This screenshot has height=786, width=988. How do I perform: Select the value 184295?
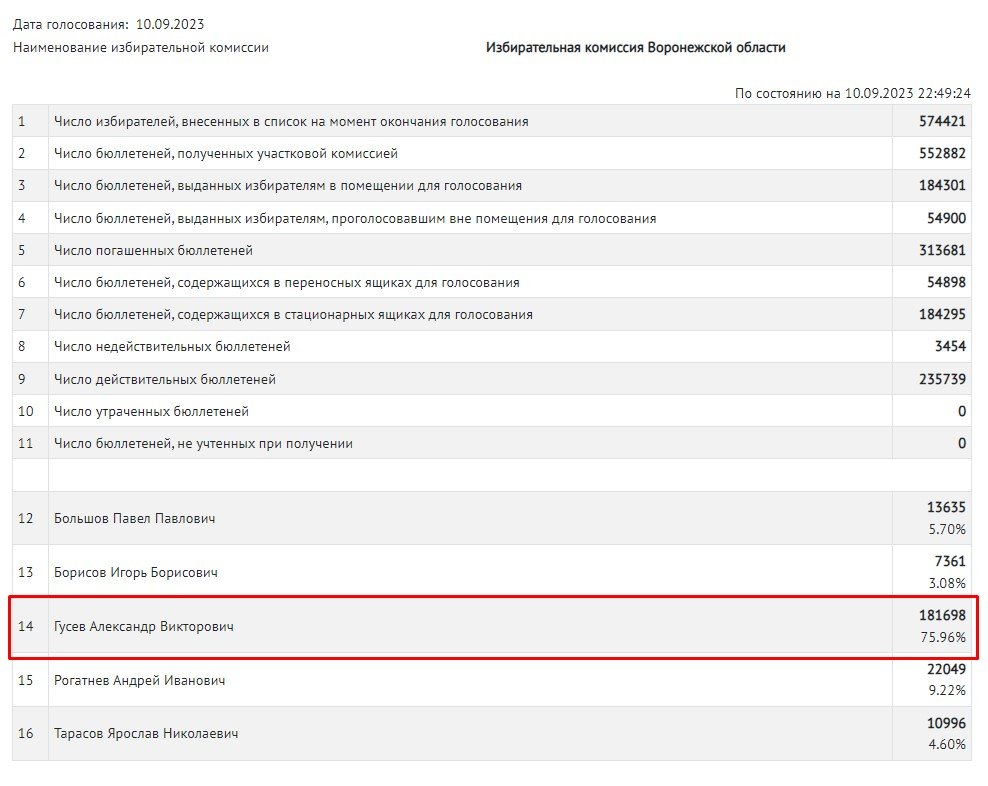click(x=942, y=314)
